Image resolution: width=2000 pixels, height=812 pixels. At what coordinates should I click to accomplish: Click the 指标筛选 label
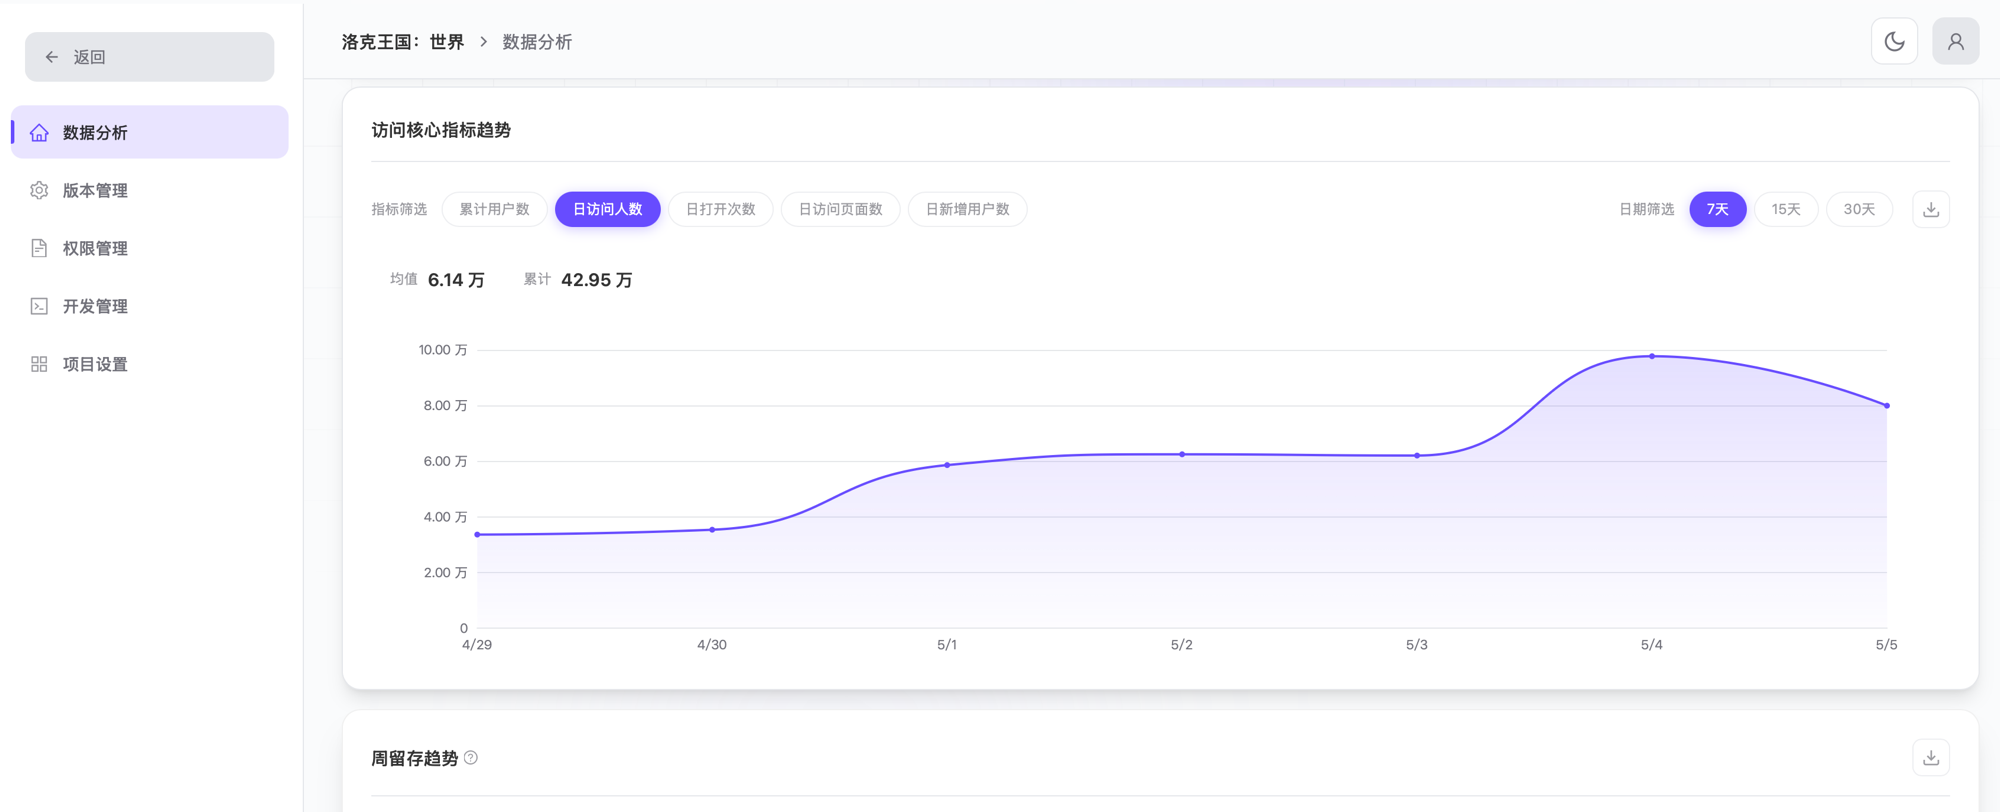(399, 209)
